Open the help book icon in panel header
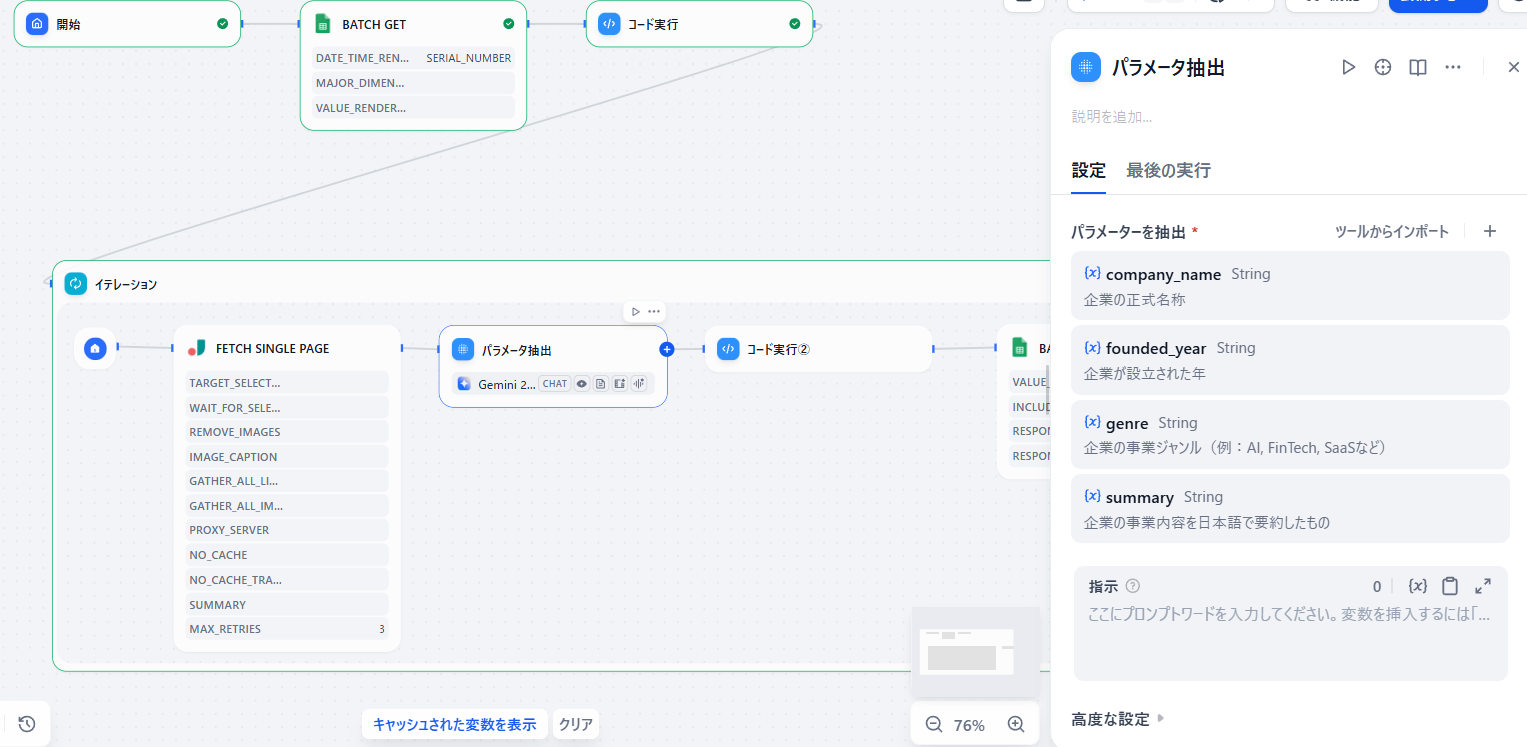The width and height of the screenshot is (1527, 747). point(1417,67)
